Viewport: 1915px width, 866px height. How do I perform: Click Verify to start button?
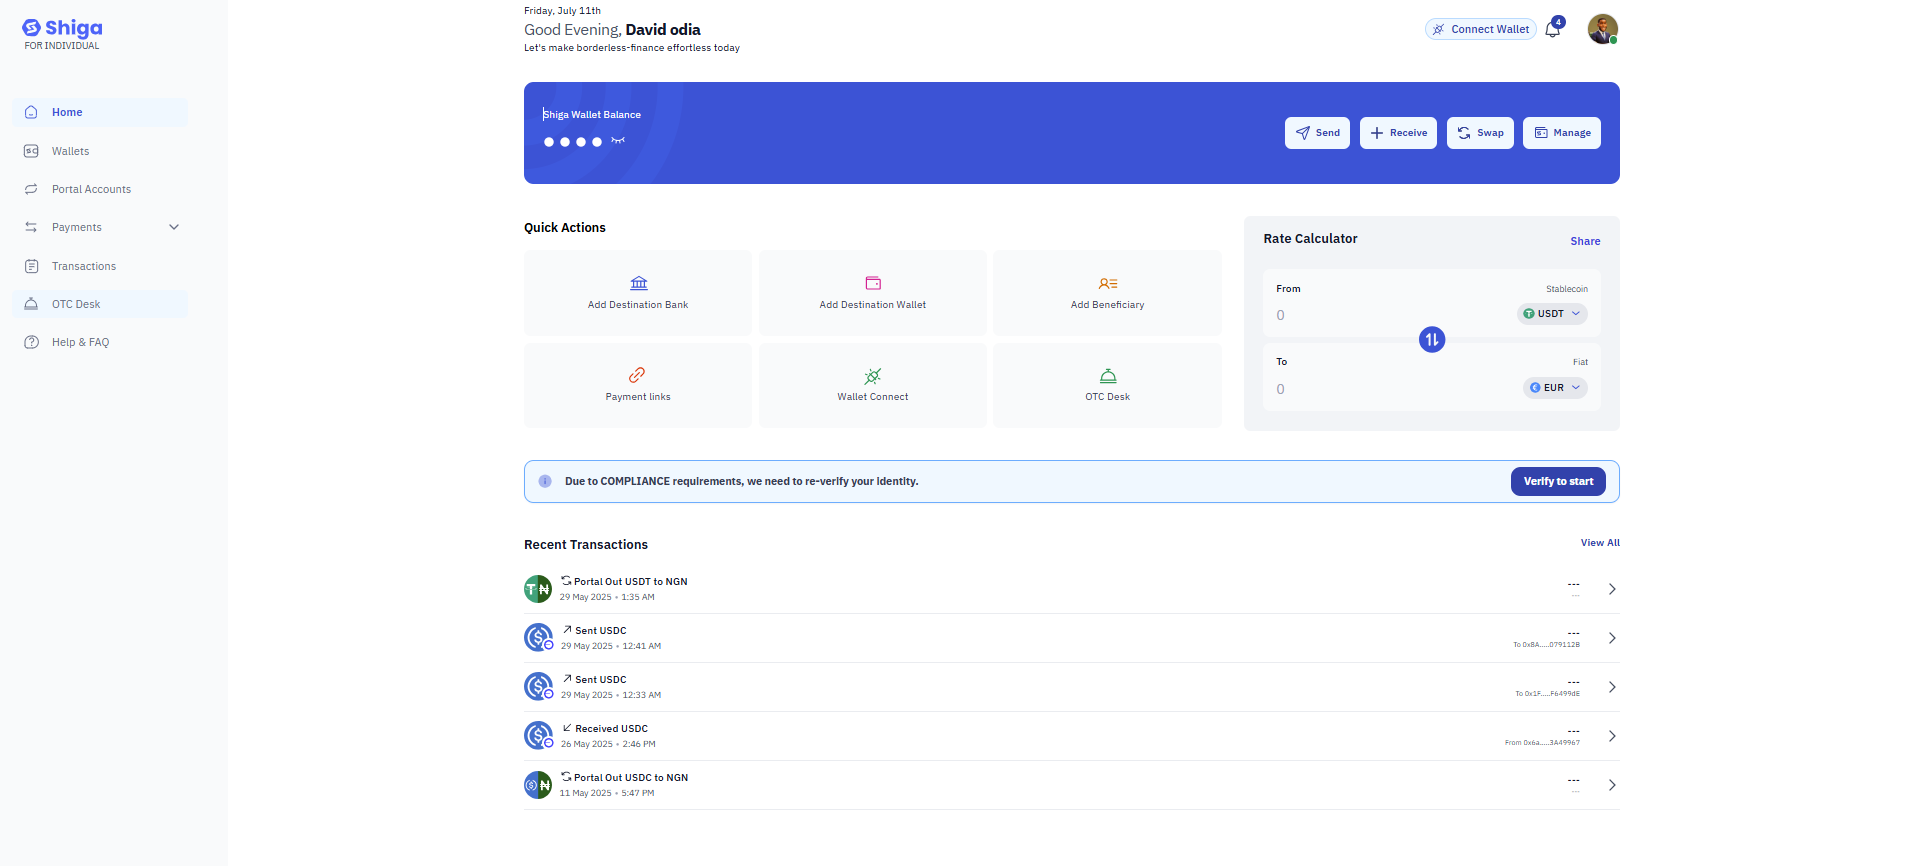pyautogui.click(x=1558, y=481)
